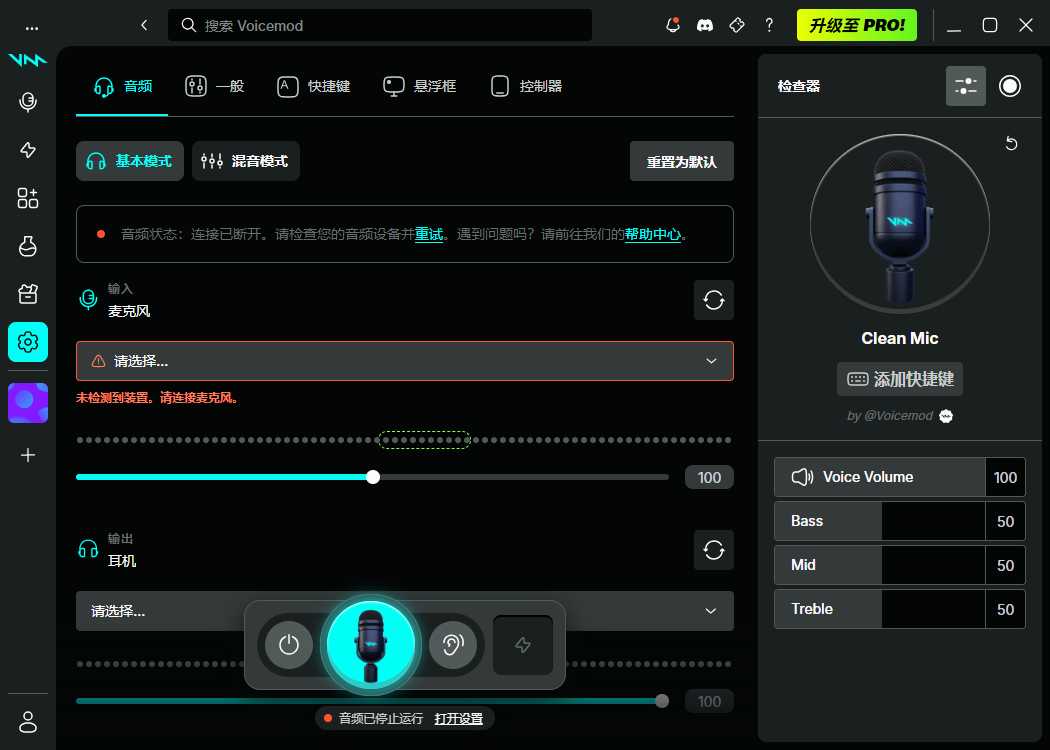Switch to the 快捷键 tab
This screenshot has height=750, width=1050.
(313, 86)
